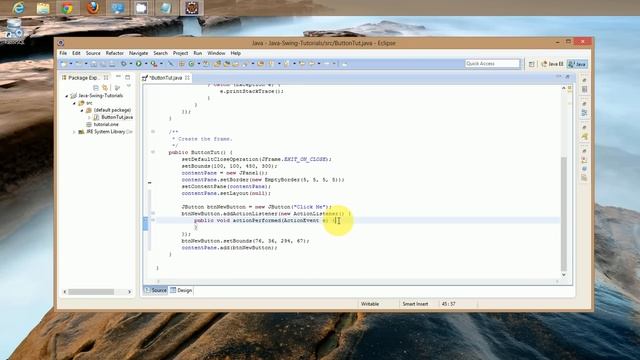This screenshot has height=360, width=640.
Task: Click the Back navigation arrow in toolbar
Action: tap(313, 64)
